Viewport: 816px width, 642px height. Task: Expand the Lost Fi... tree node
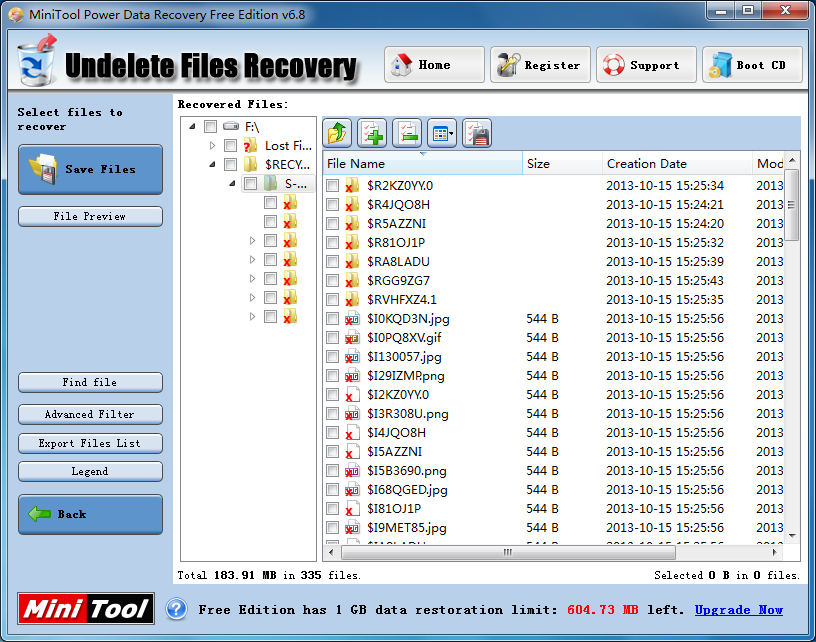[212, 146]
